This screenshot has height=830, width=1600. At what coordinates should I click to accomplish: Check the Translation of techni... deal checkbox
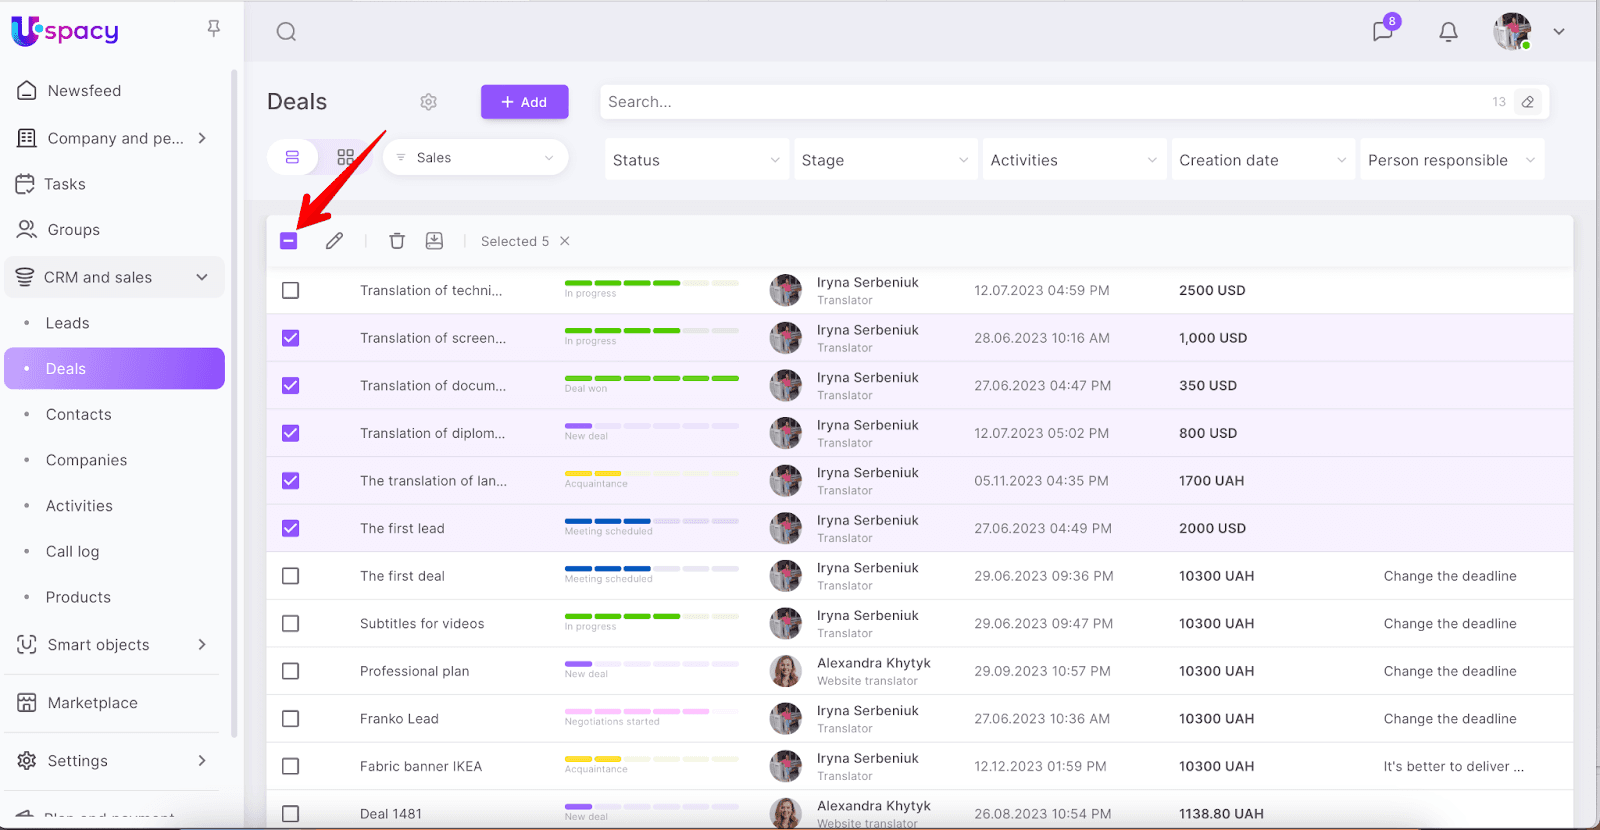point(291,291)
